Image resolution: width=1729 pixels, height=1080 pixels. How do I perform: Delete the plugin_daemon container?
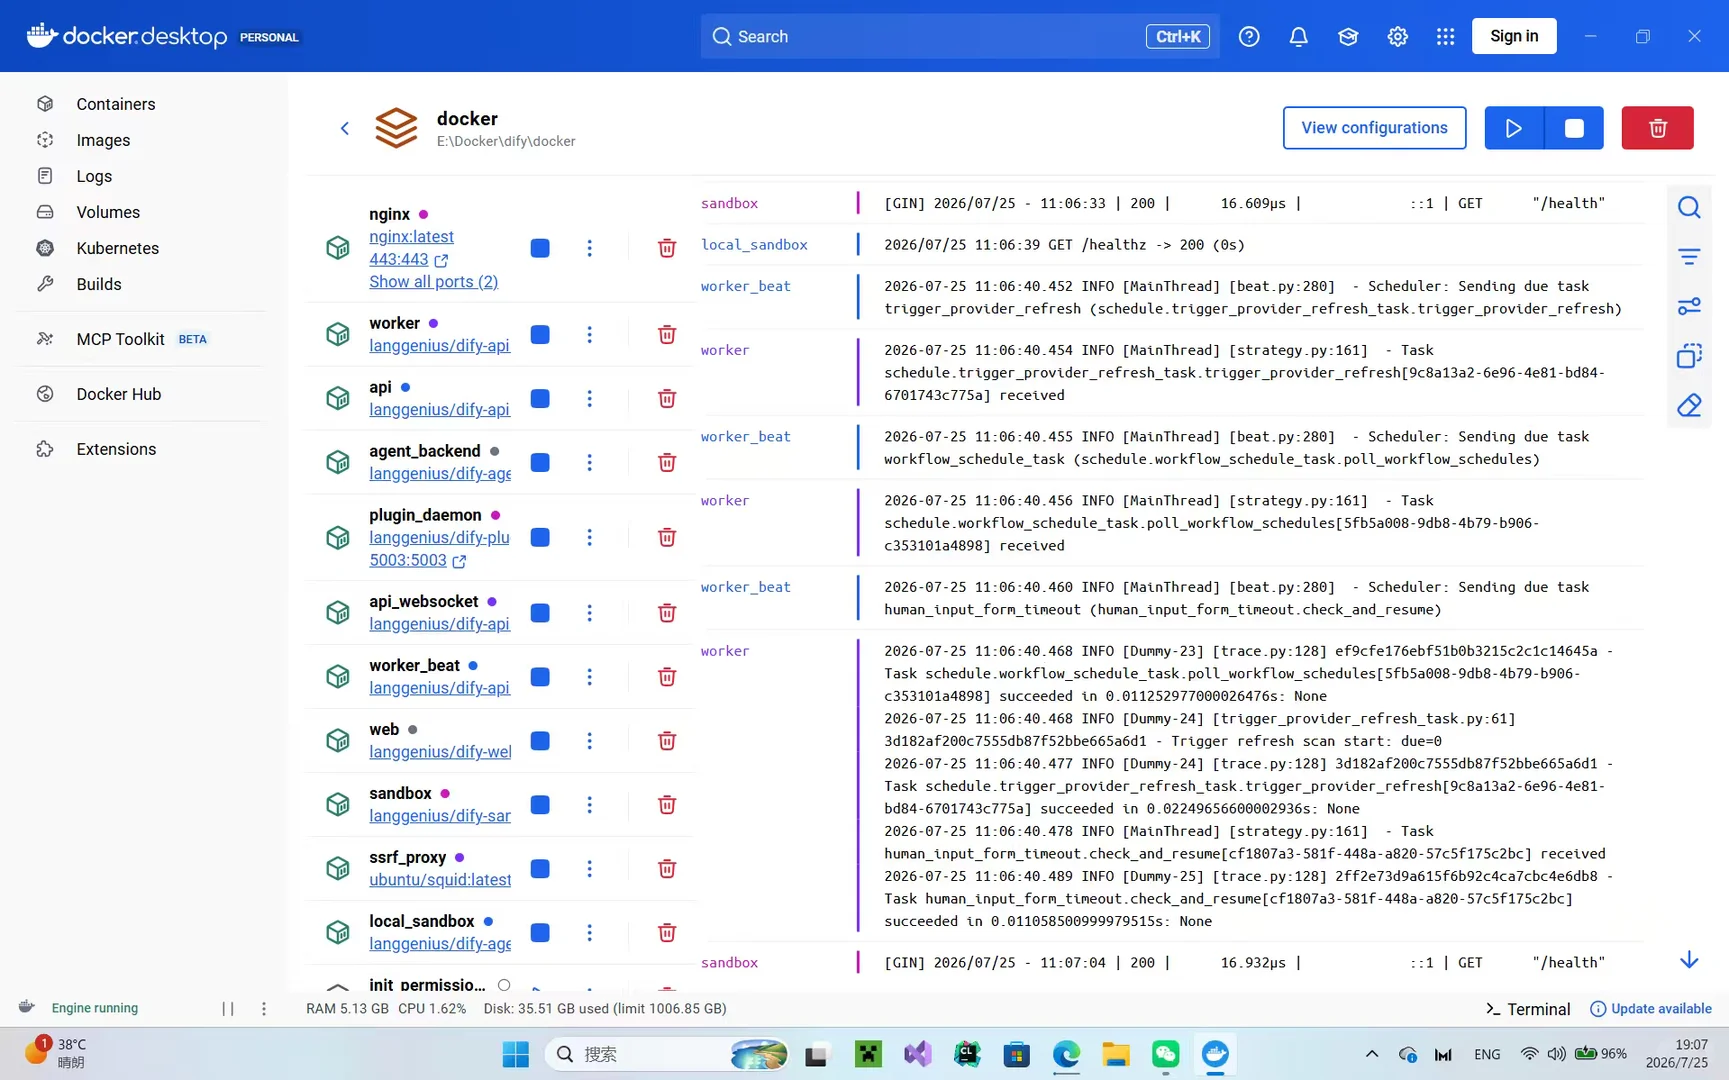(667, 538)
